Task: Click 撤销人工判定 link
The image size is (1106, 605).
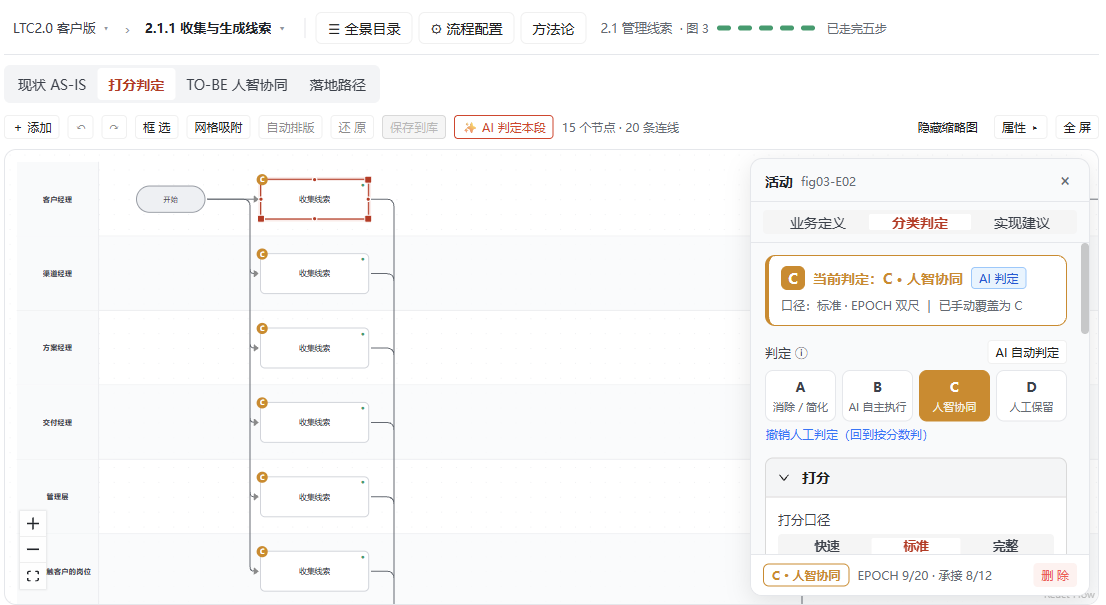Action: coord(846,434)
